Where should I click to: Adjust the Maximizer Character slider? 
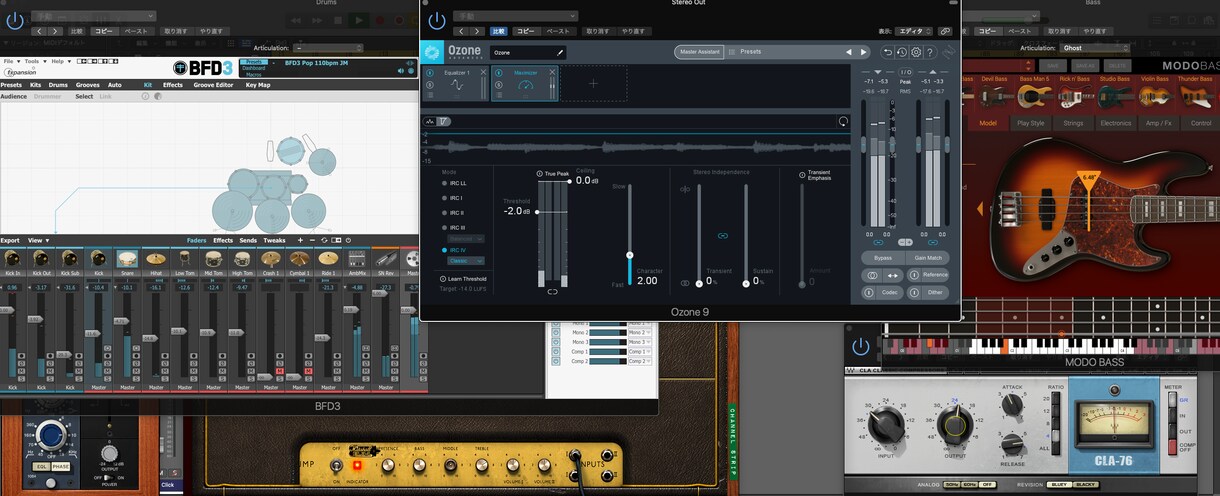coord(630,255)
